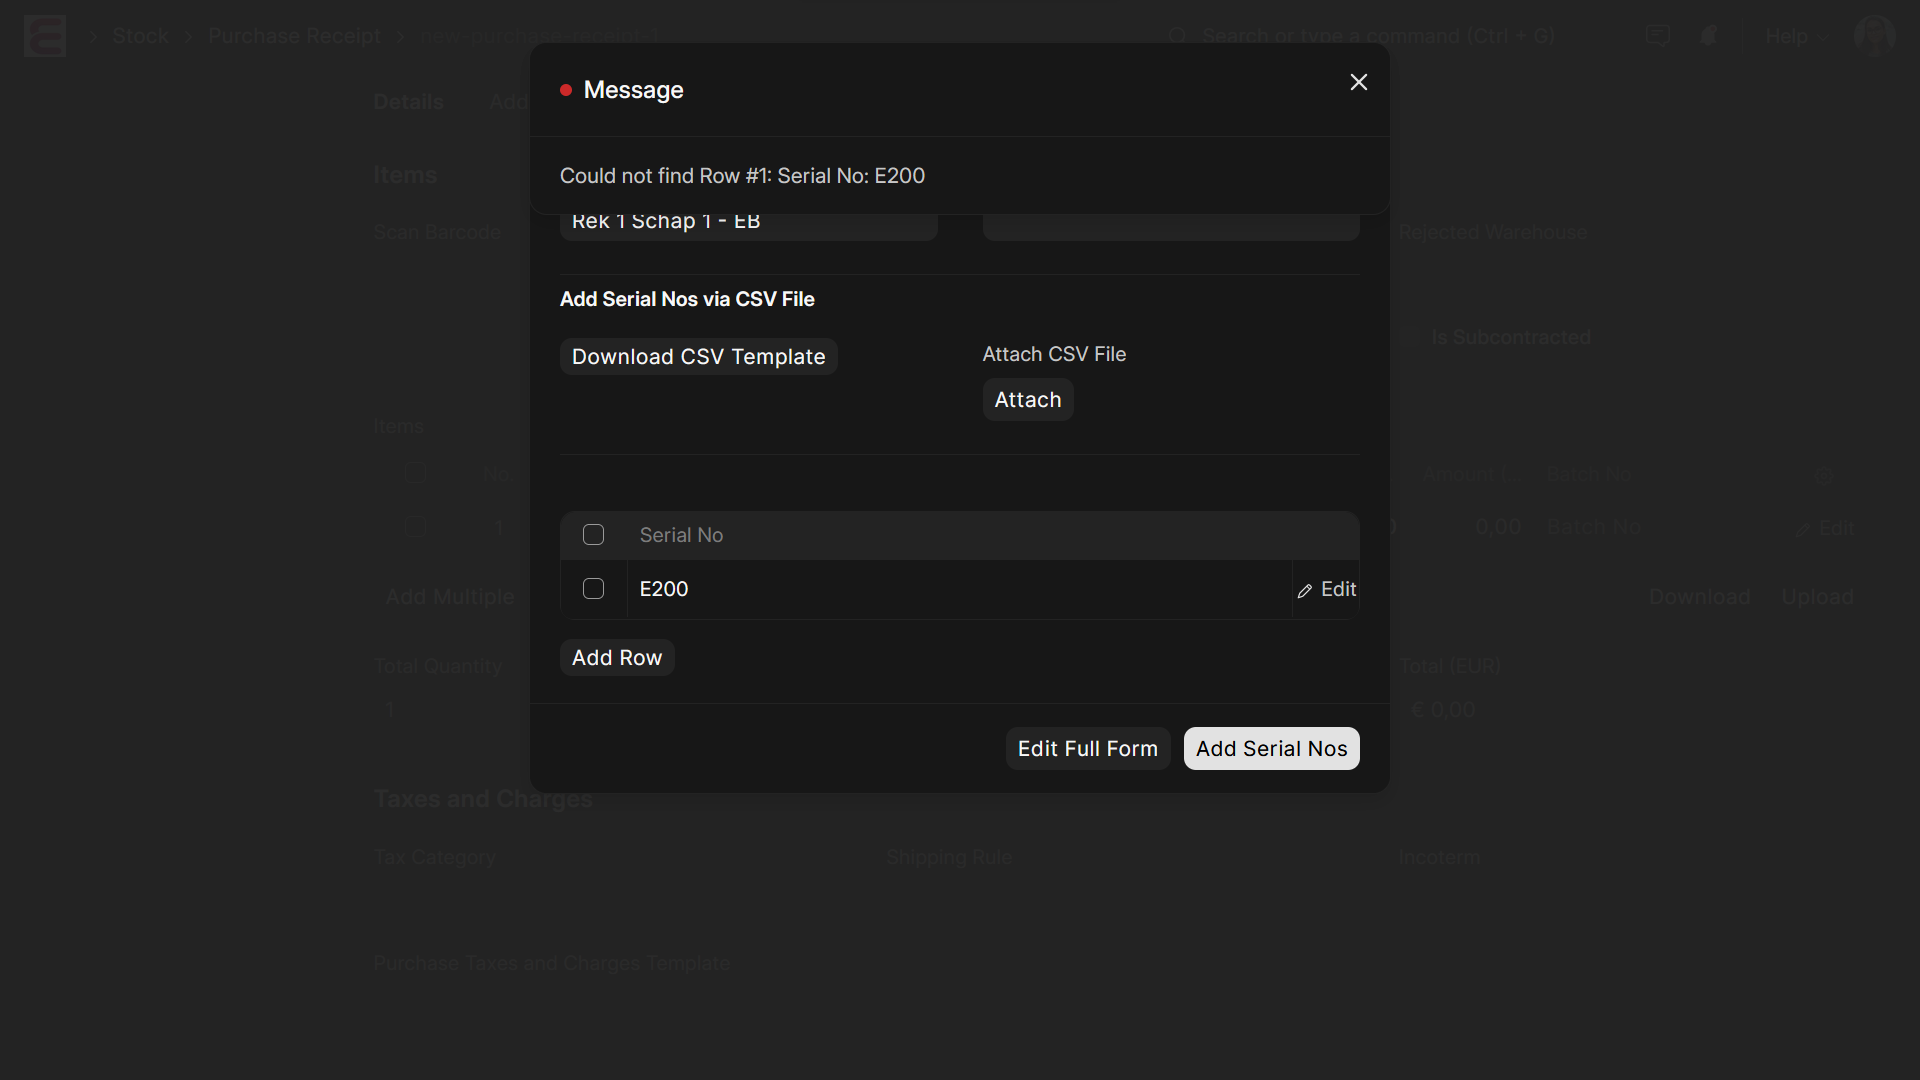
Task: Enable the Is Subcontracted checkbox
Action: point(1412,337)
